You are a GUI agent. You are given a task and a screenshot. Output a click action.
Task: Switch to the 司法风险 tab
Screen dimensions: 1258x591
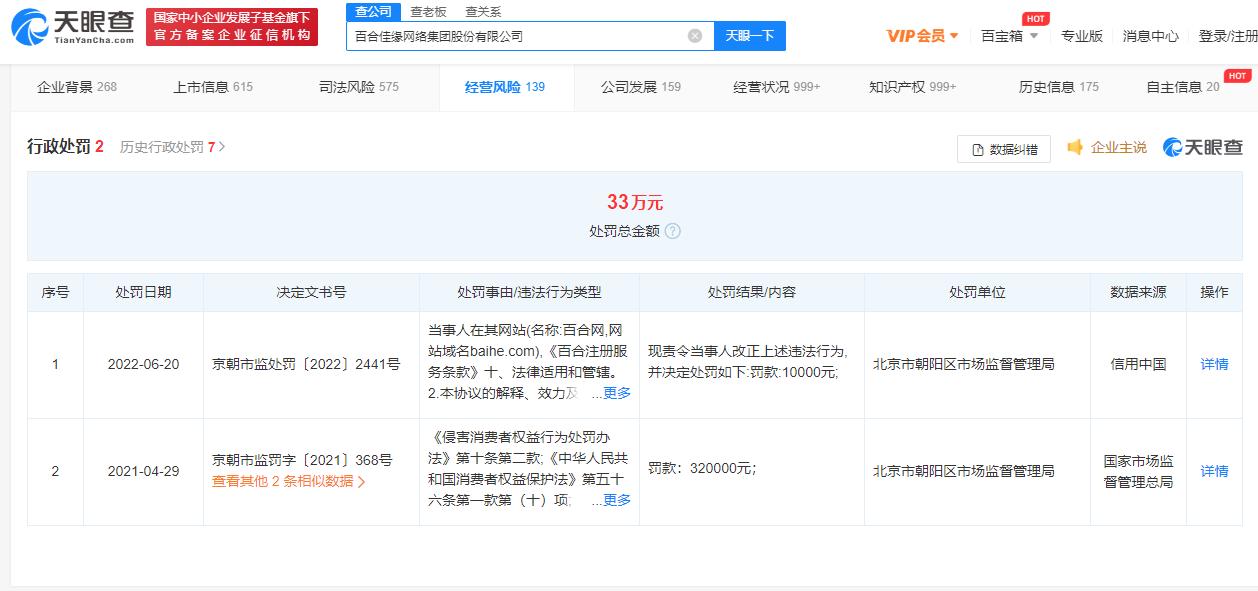click(x=358, y=87)
